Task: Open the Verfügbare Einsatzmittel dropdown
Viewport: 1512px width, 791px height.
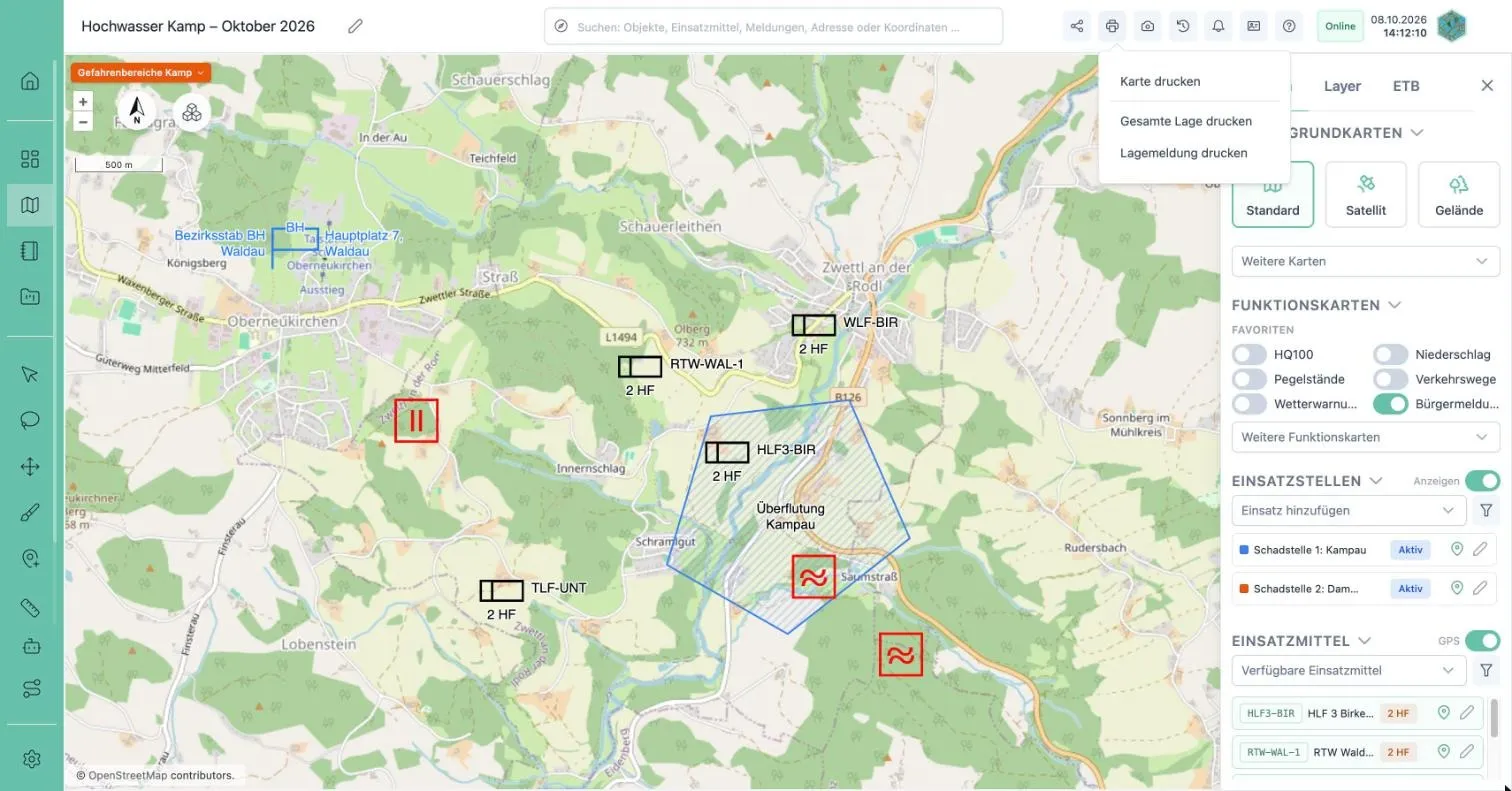Action: [x=1349, y=670]
